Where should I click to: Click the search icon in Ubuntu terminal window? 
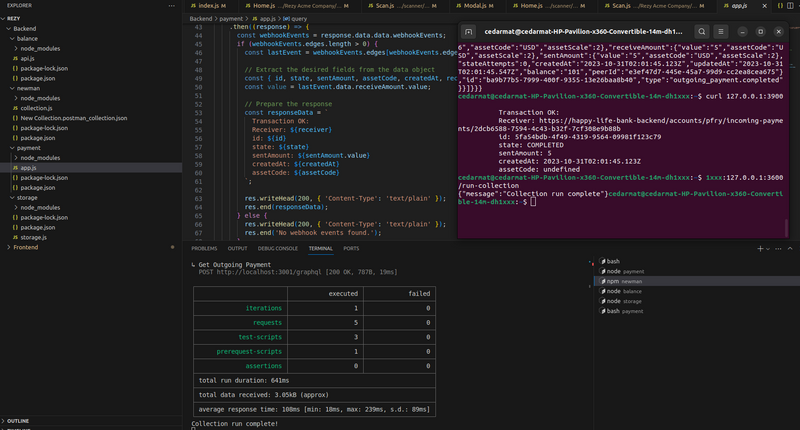tap(702, 32)
